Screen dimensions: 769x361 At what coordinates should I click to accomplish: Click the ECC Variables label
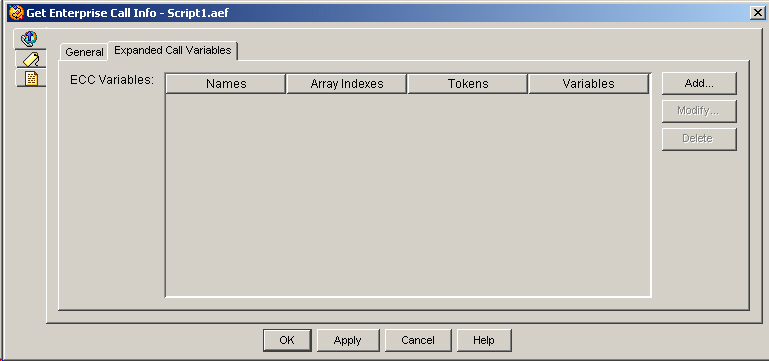click(x=112, y=80)
